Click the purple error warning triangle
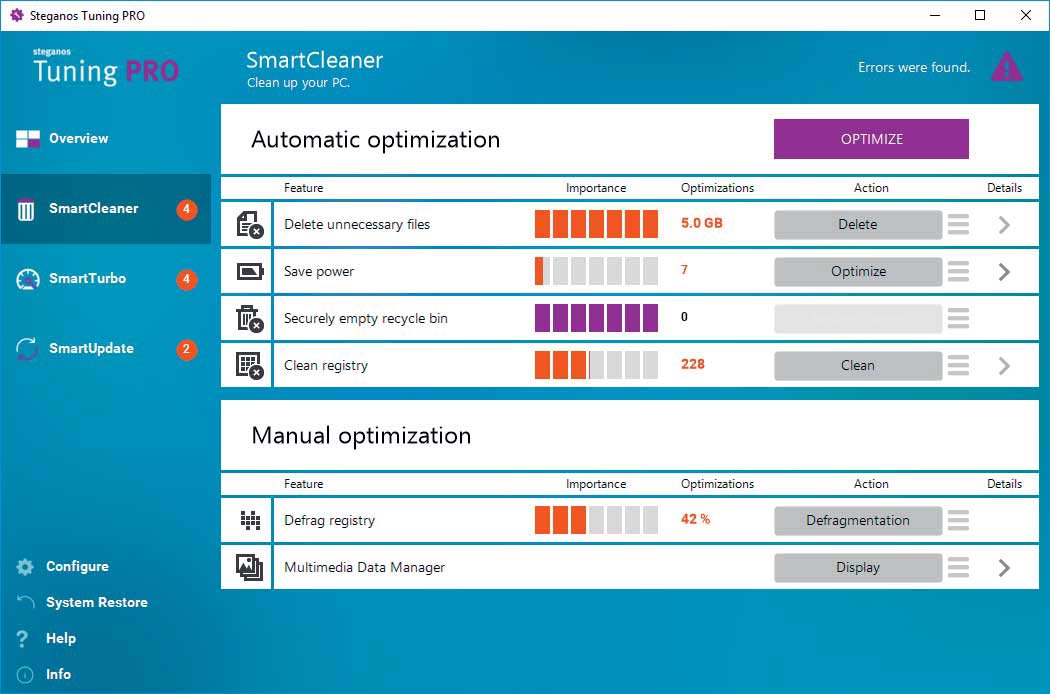The image size is (1050, 694). [x=1006, y=67]
